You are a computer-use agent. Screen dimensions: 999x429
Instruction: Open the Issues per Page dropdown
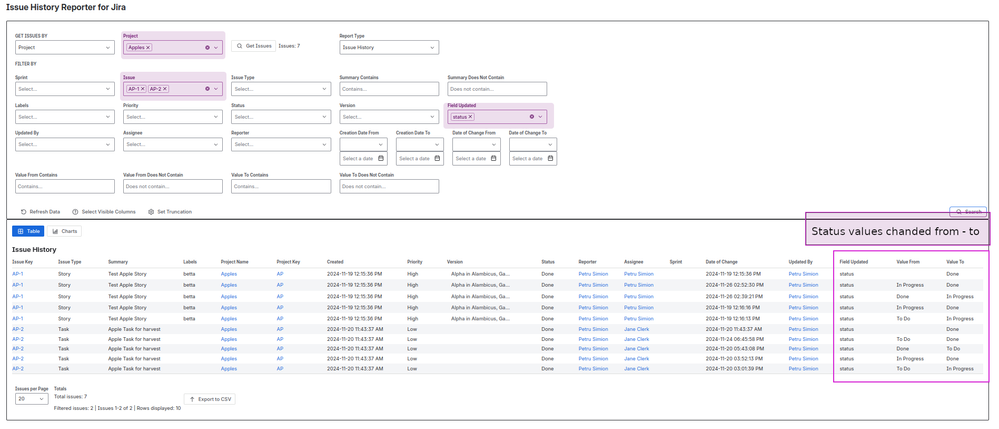click(32, 399)
